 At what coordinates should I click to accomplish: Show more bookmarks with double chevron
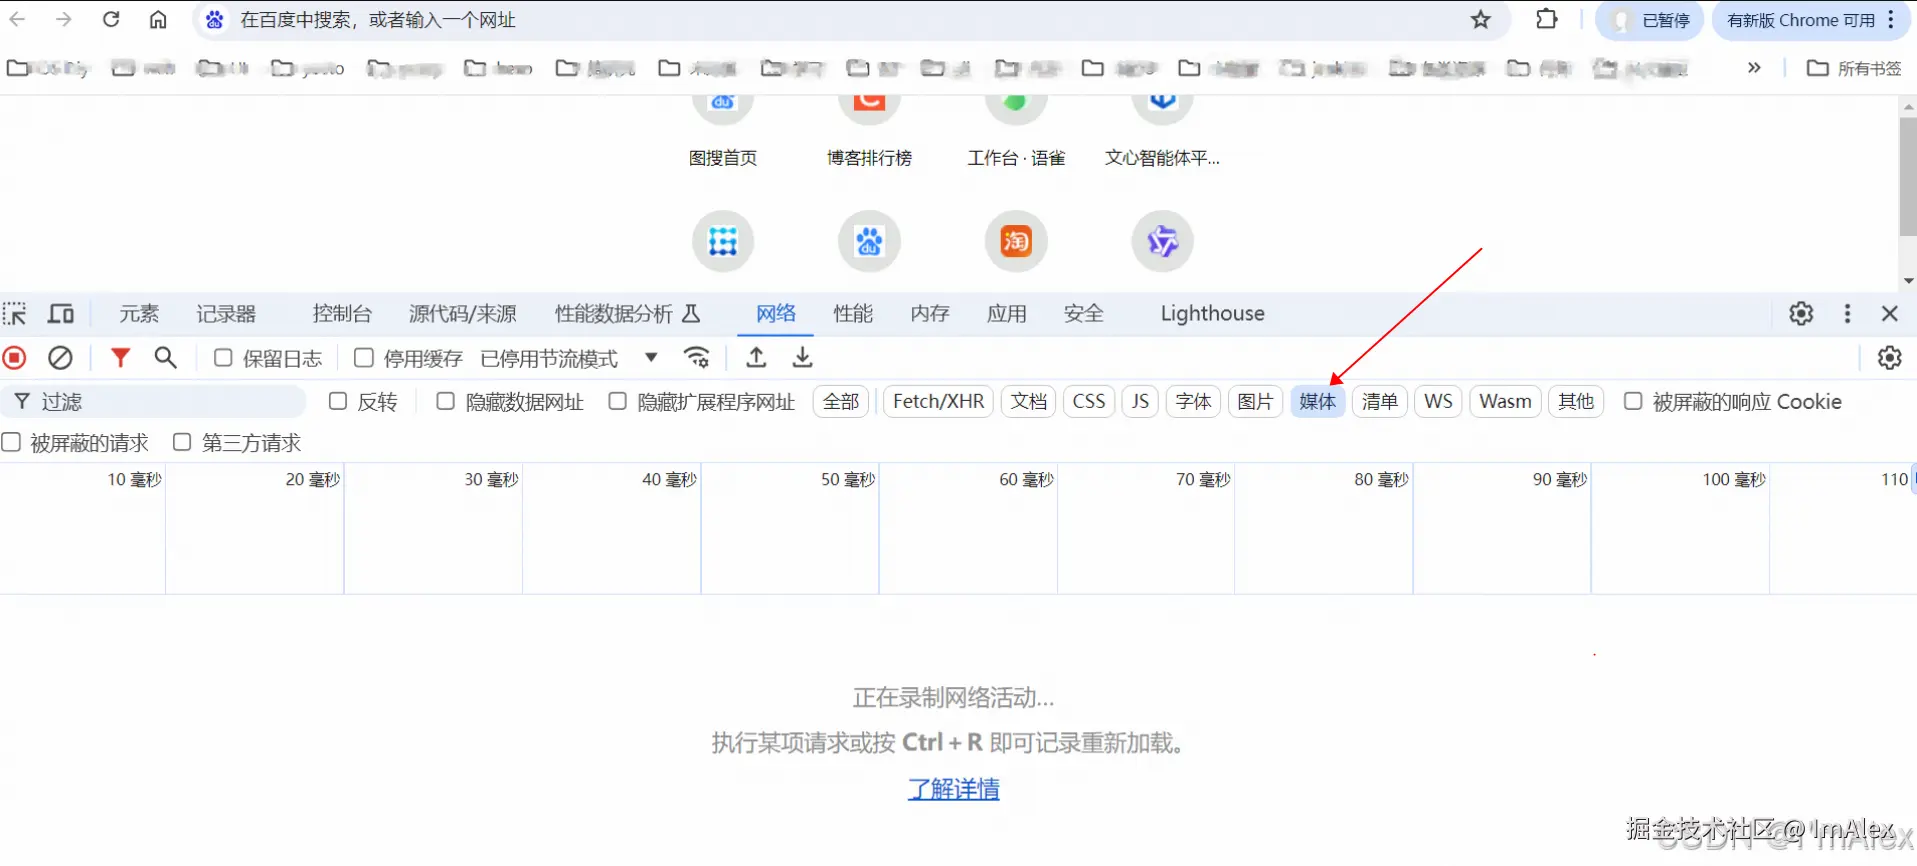coord(1754,67)
